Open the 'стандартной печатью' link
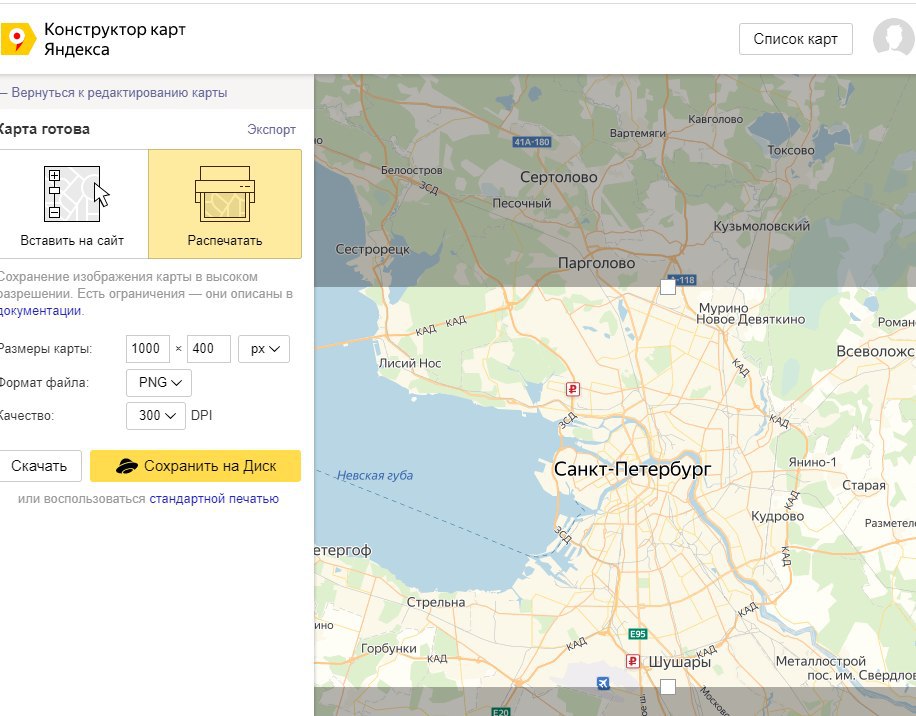This screenshot has height=716, width=916. (214, 499)
